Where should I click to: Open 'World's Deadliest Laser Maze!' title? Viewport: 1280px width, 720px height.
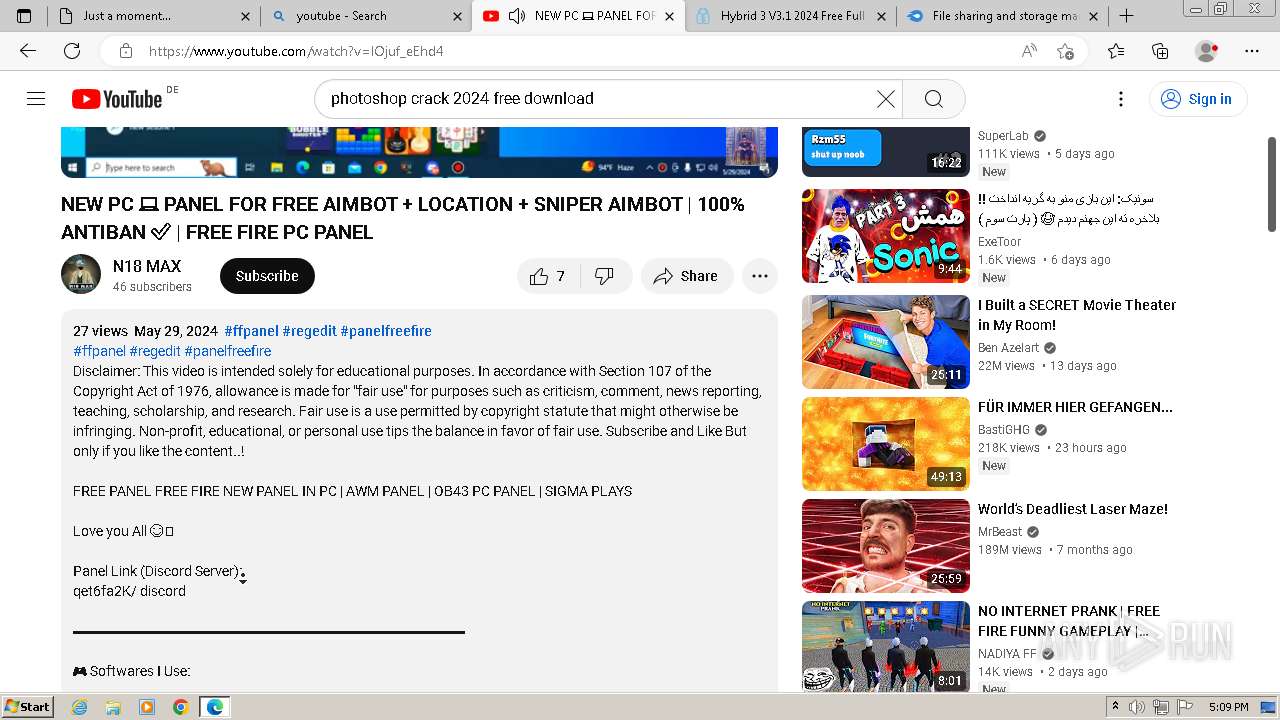tap(1073, 509)
